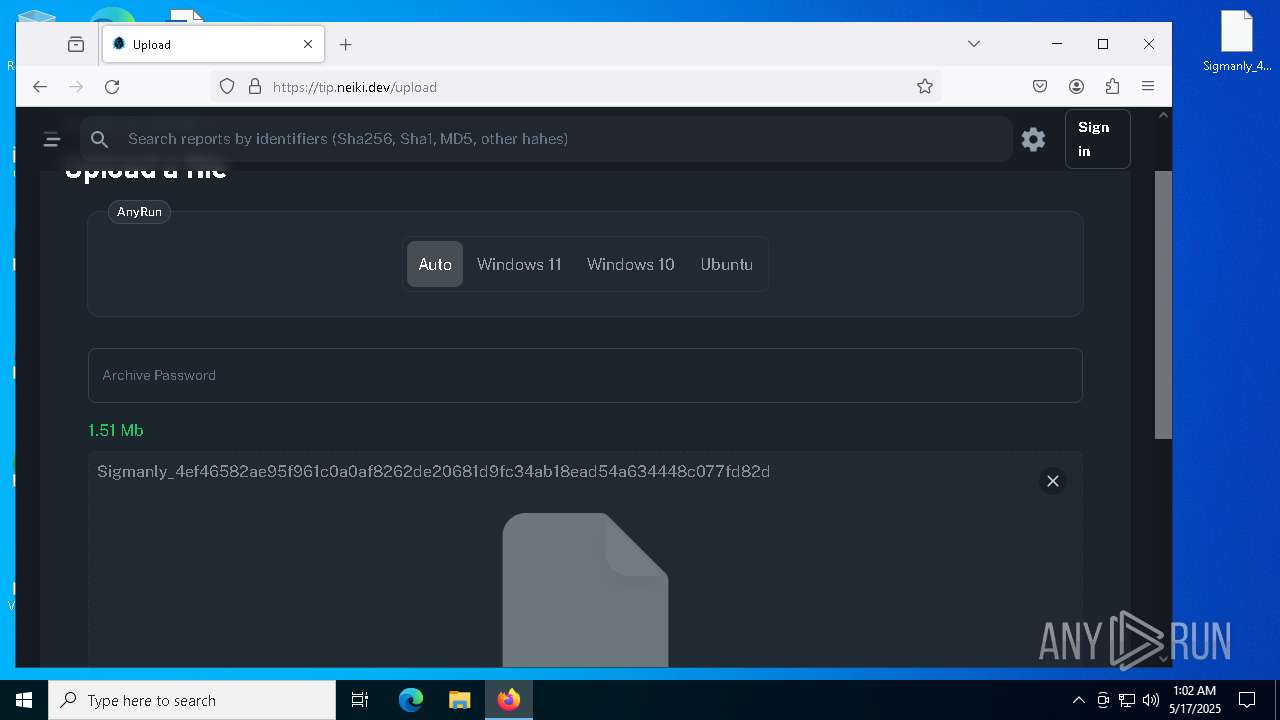1280x720 pixels.
Task: Show hidden system tray icons
Action: tap(1079, 700)
